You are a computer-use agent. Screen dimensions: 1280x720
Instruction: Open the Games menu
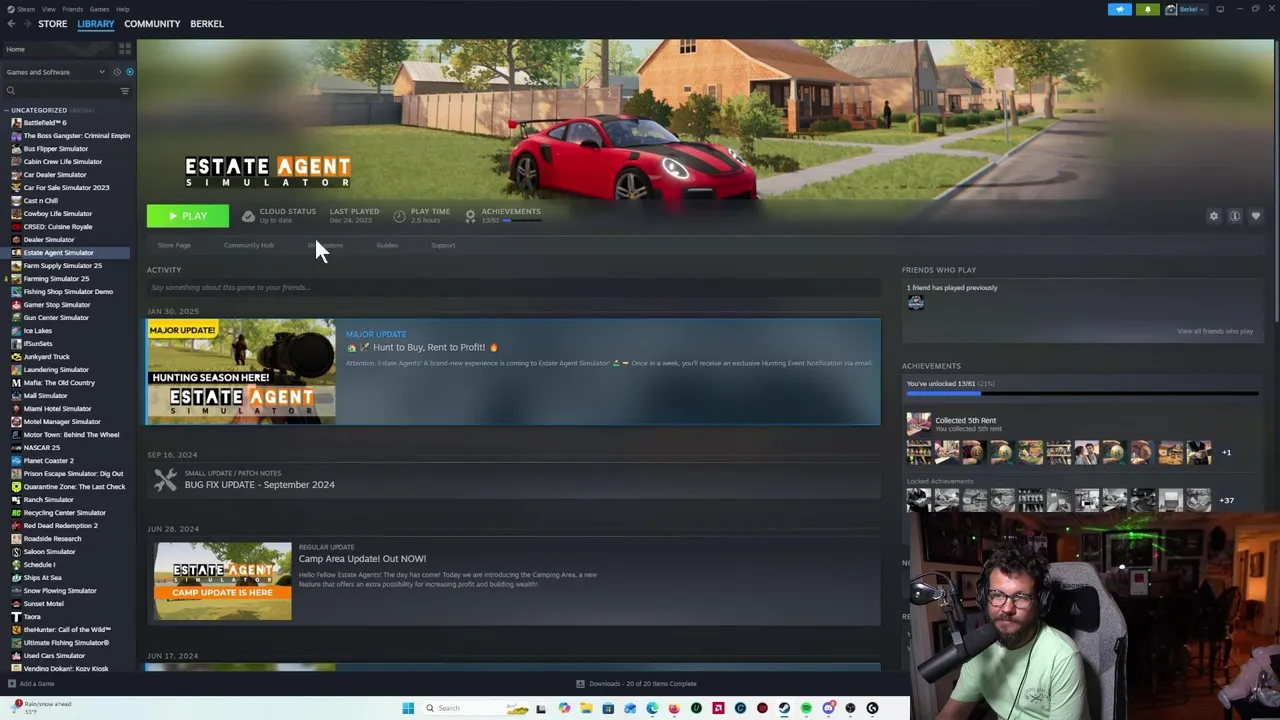pyautogui.click(x=99, y=9)
